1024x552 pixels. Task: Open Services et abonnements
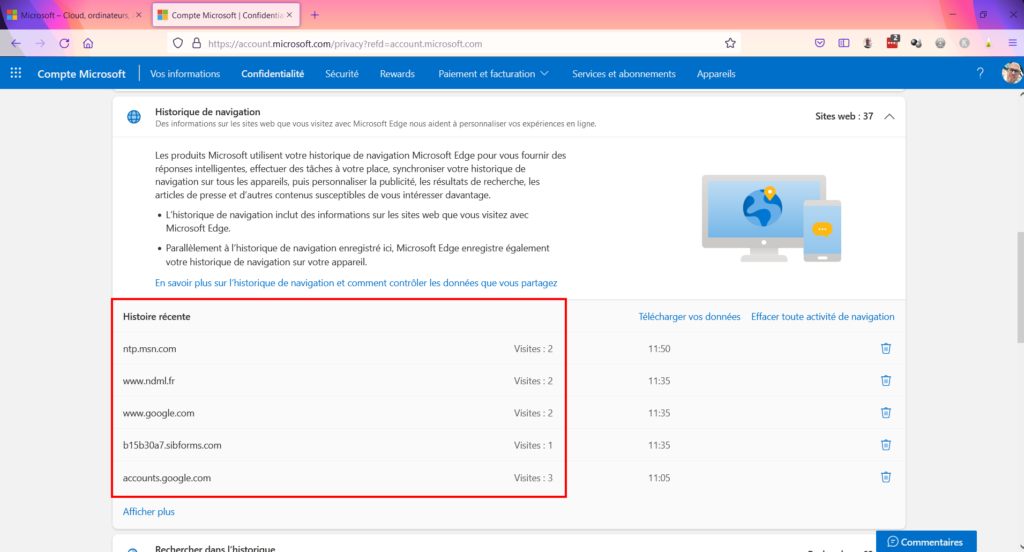point(624,74)
